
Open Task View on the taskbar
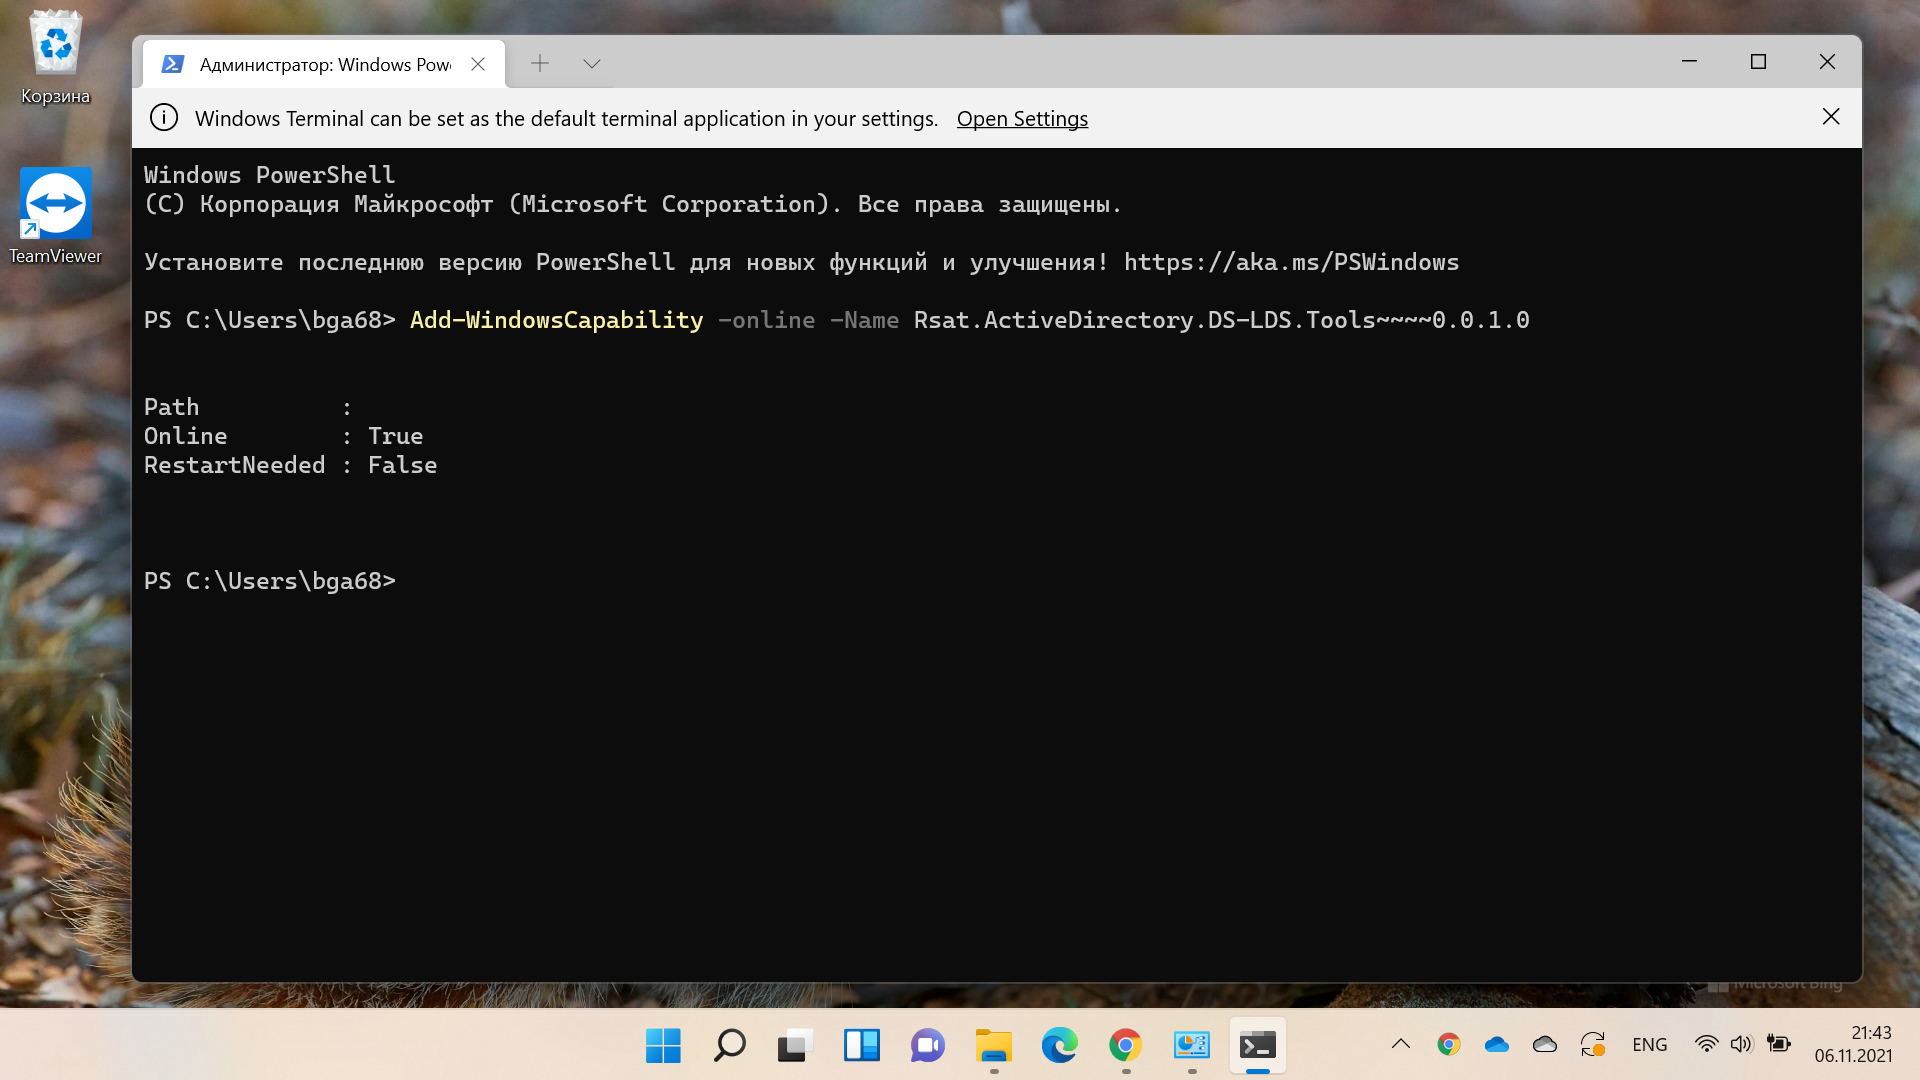795,1045
